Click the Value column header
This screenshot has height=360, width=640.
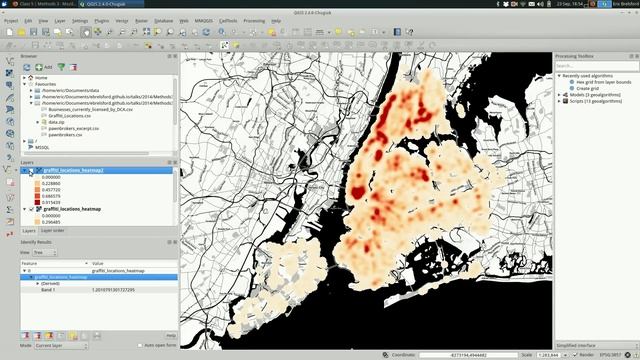tap(134, 264)
